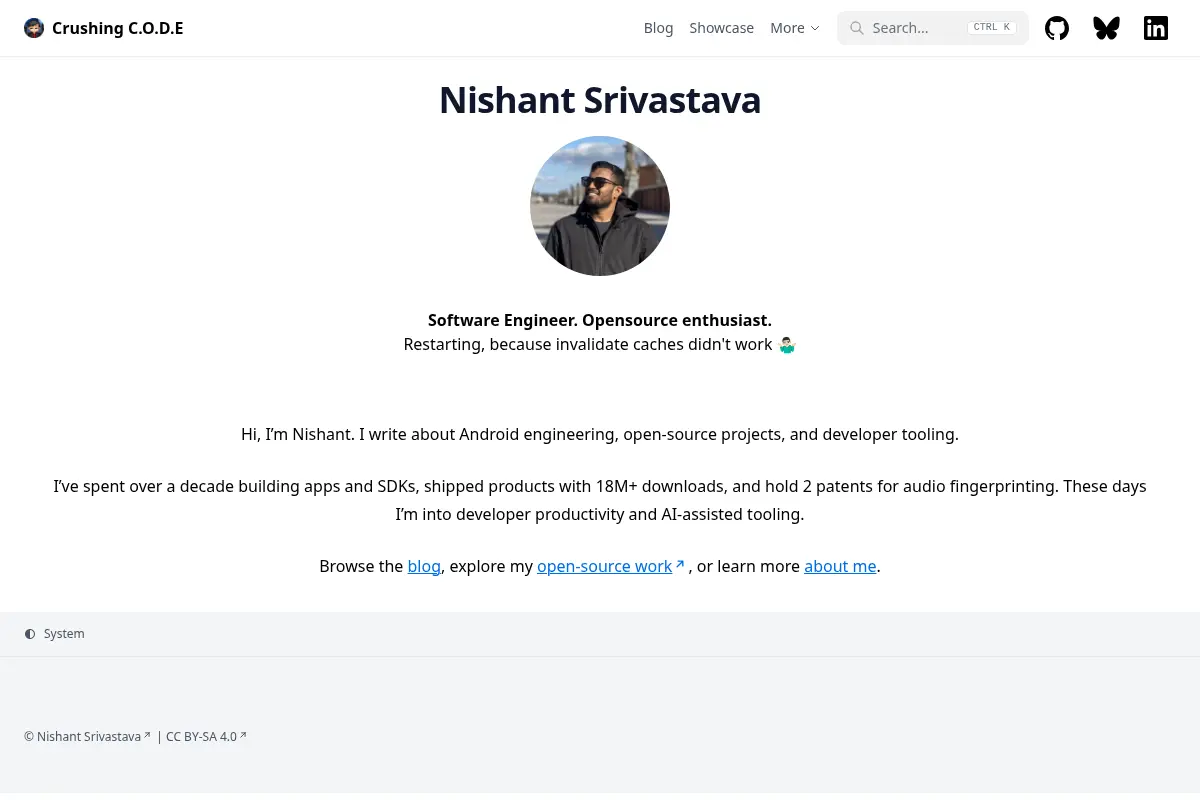Open the Showcase menu item
1200x800 pixels.
point(721,28)
